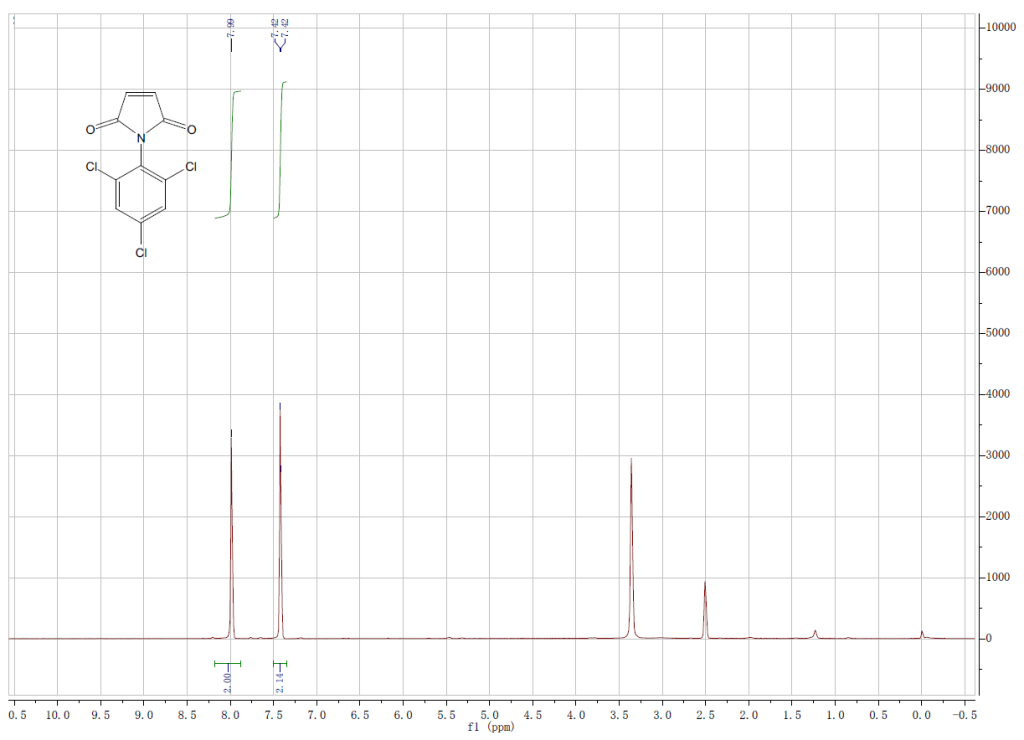1024x740 pixels.
Task: Click the 5000 intensity axis label
Action: [x=998, y=333]
